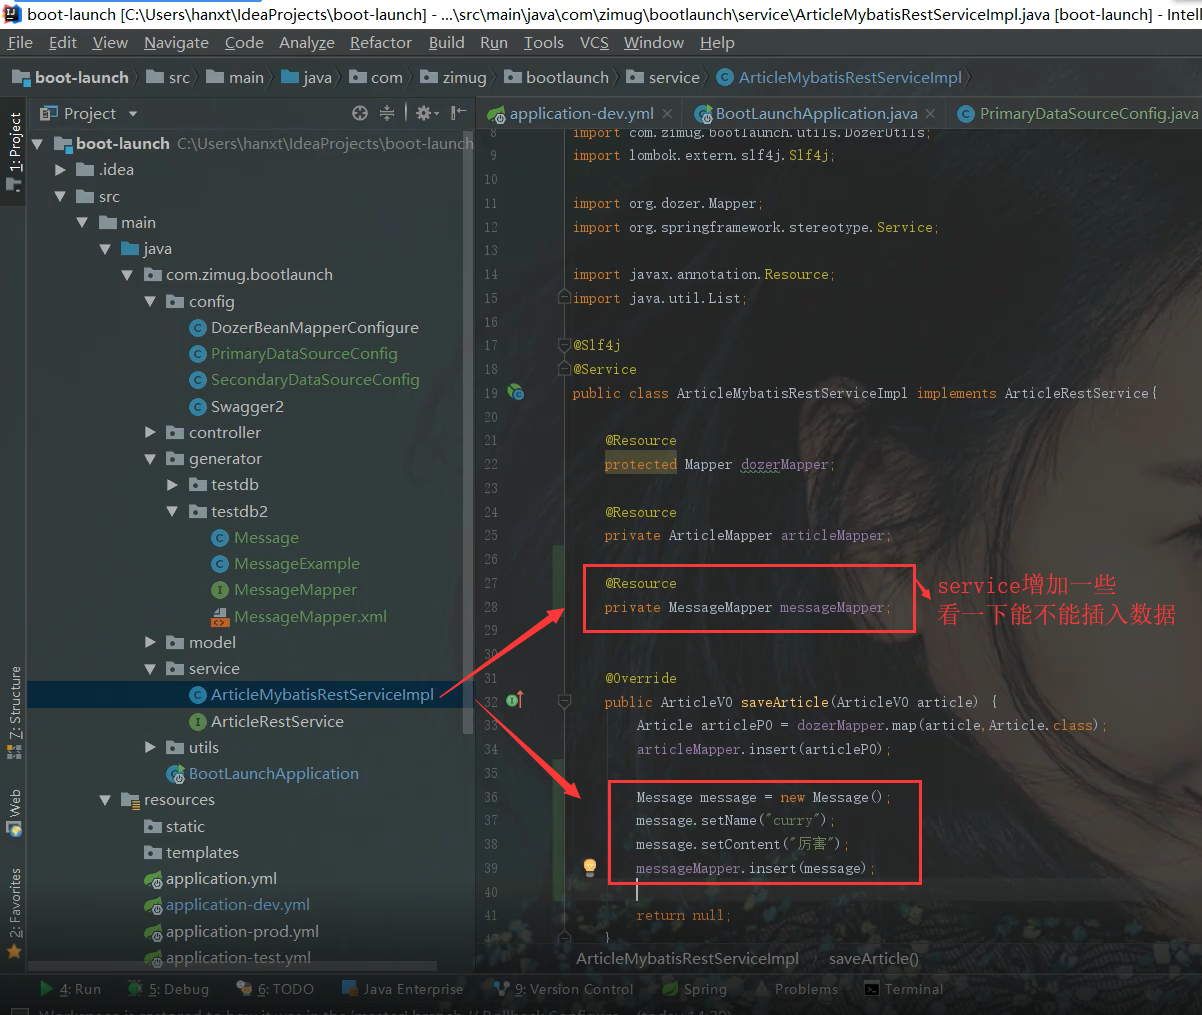Click the BootLaunchApplication run class icon in tree

tap(175, 774)
